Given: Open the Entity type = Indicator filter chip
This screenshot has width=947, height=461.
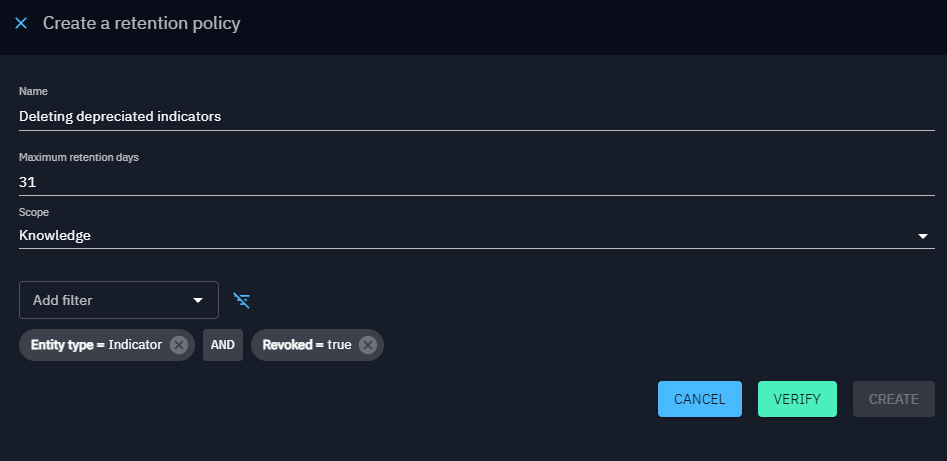Looking at the screenshot, I should click(97, 345).
